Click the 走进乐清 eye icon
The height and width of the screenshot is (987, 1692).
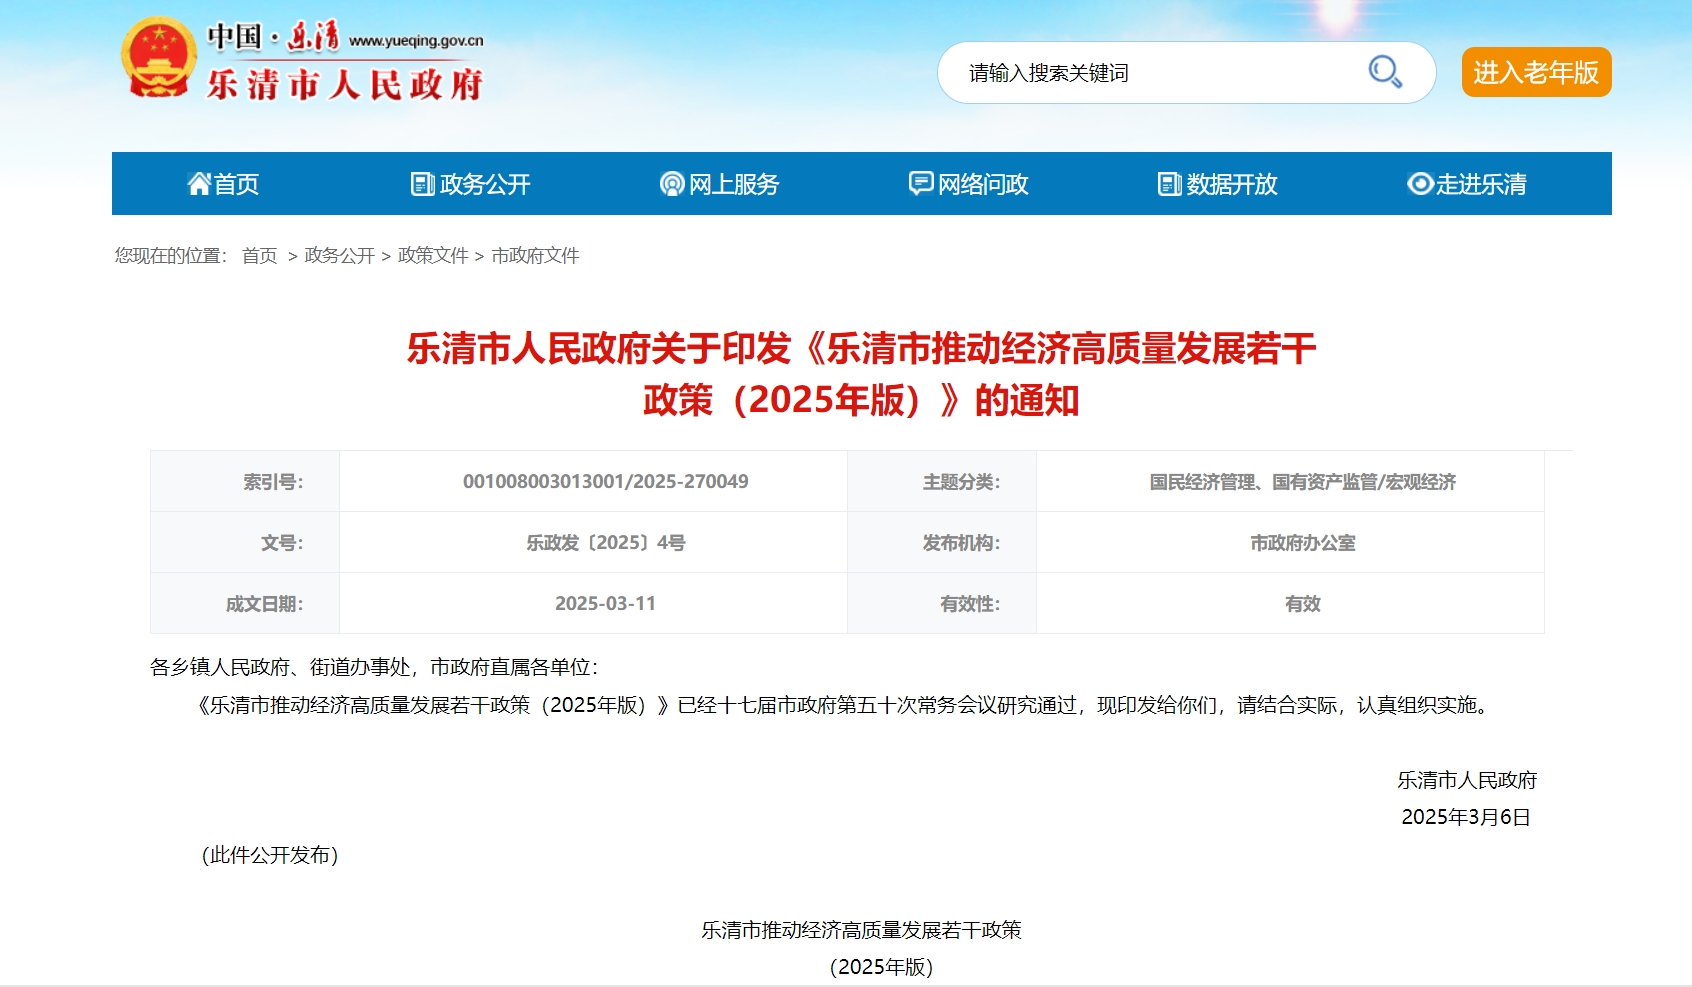click(1420, 184)
